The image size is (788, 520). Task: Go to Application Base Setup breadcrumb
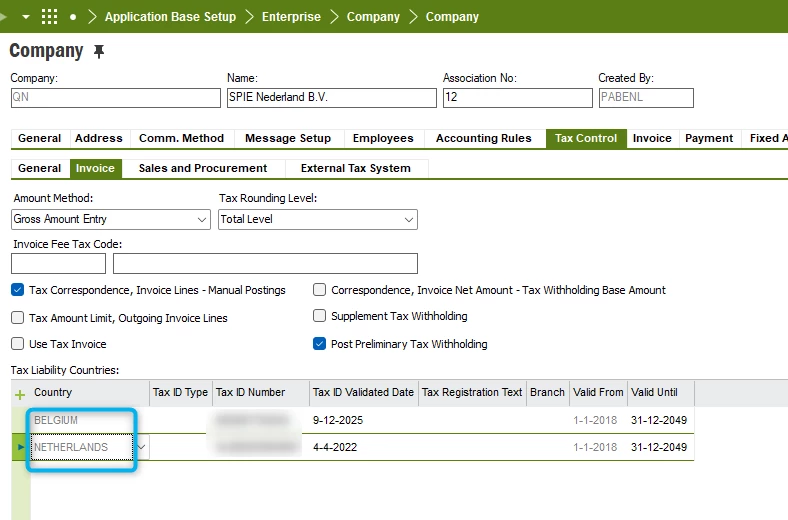[x=170, y=17]
